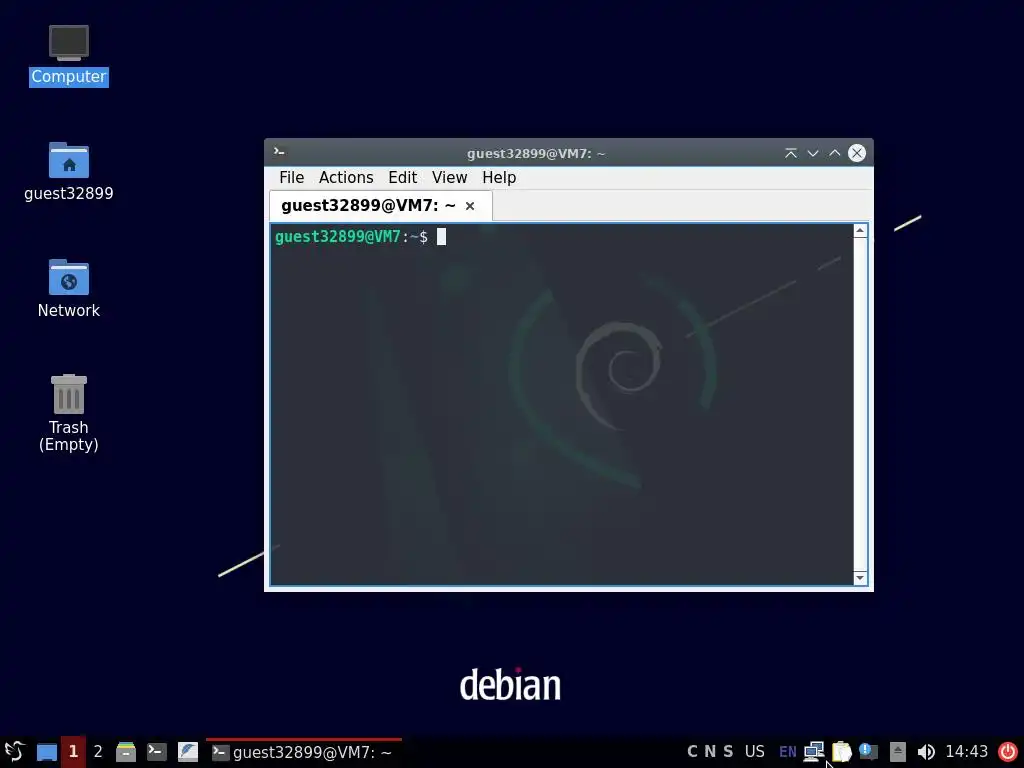Close the terminal window
Viewport: 1024px width, 768px height.
click(x=857, y=153)
